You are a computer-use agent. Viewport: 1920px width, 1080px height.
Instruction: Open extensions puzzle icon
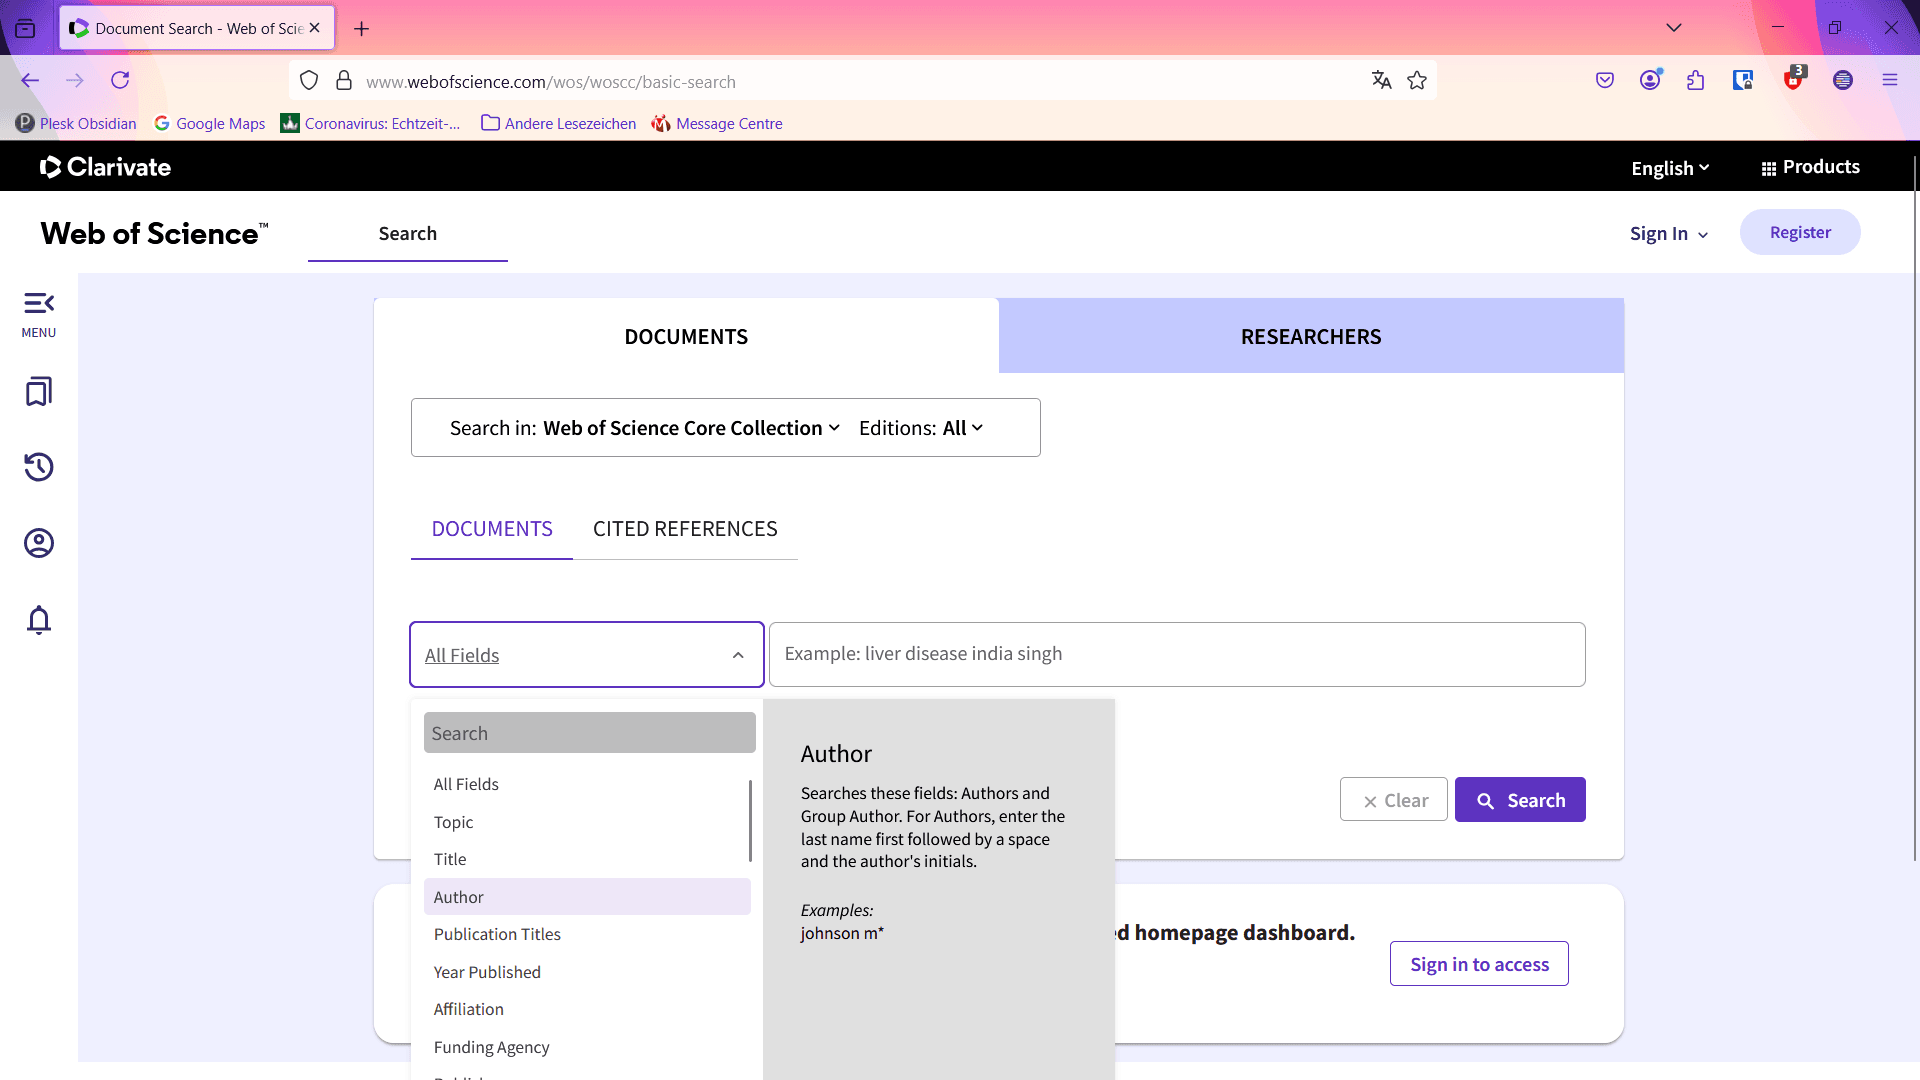[x=1696, y=80]
